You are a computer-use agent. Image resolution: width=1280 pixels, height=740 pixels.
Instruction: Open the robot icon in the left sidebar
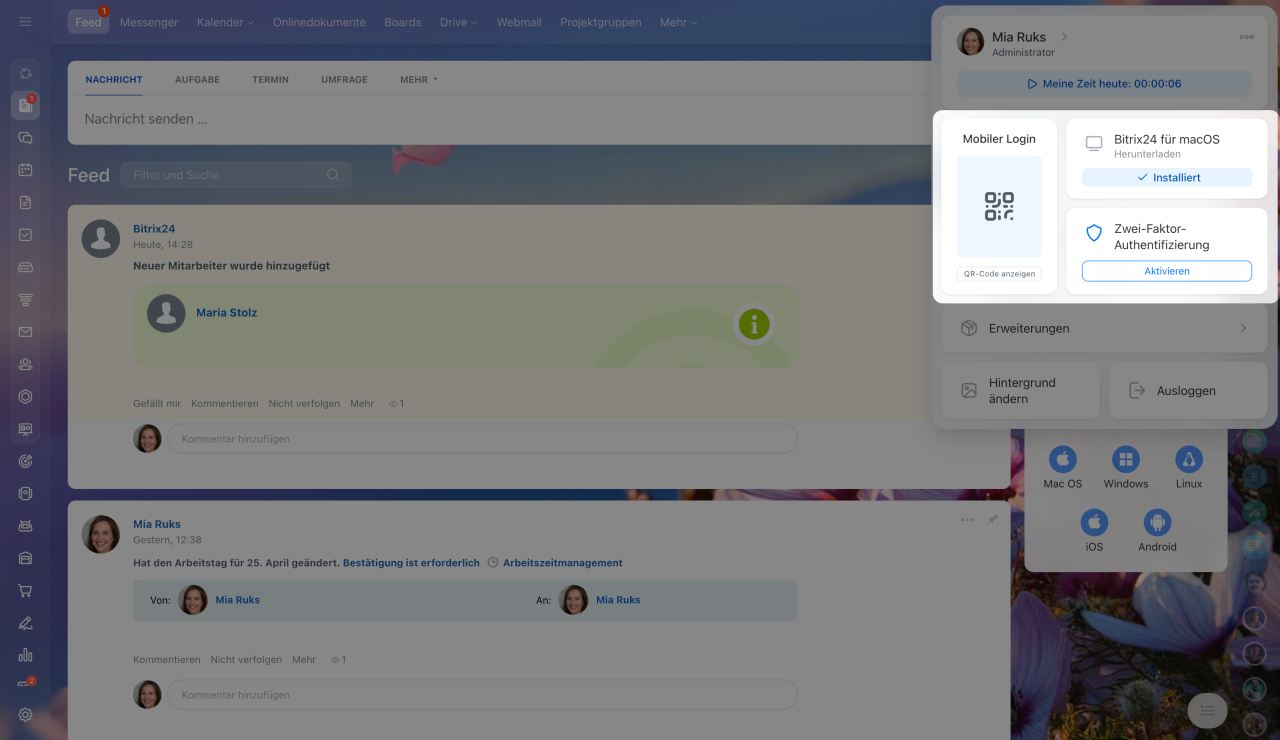[25, 526]
